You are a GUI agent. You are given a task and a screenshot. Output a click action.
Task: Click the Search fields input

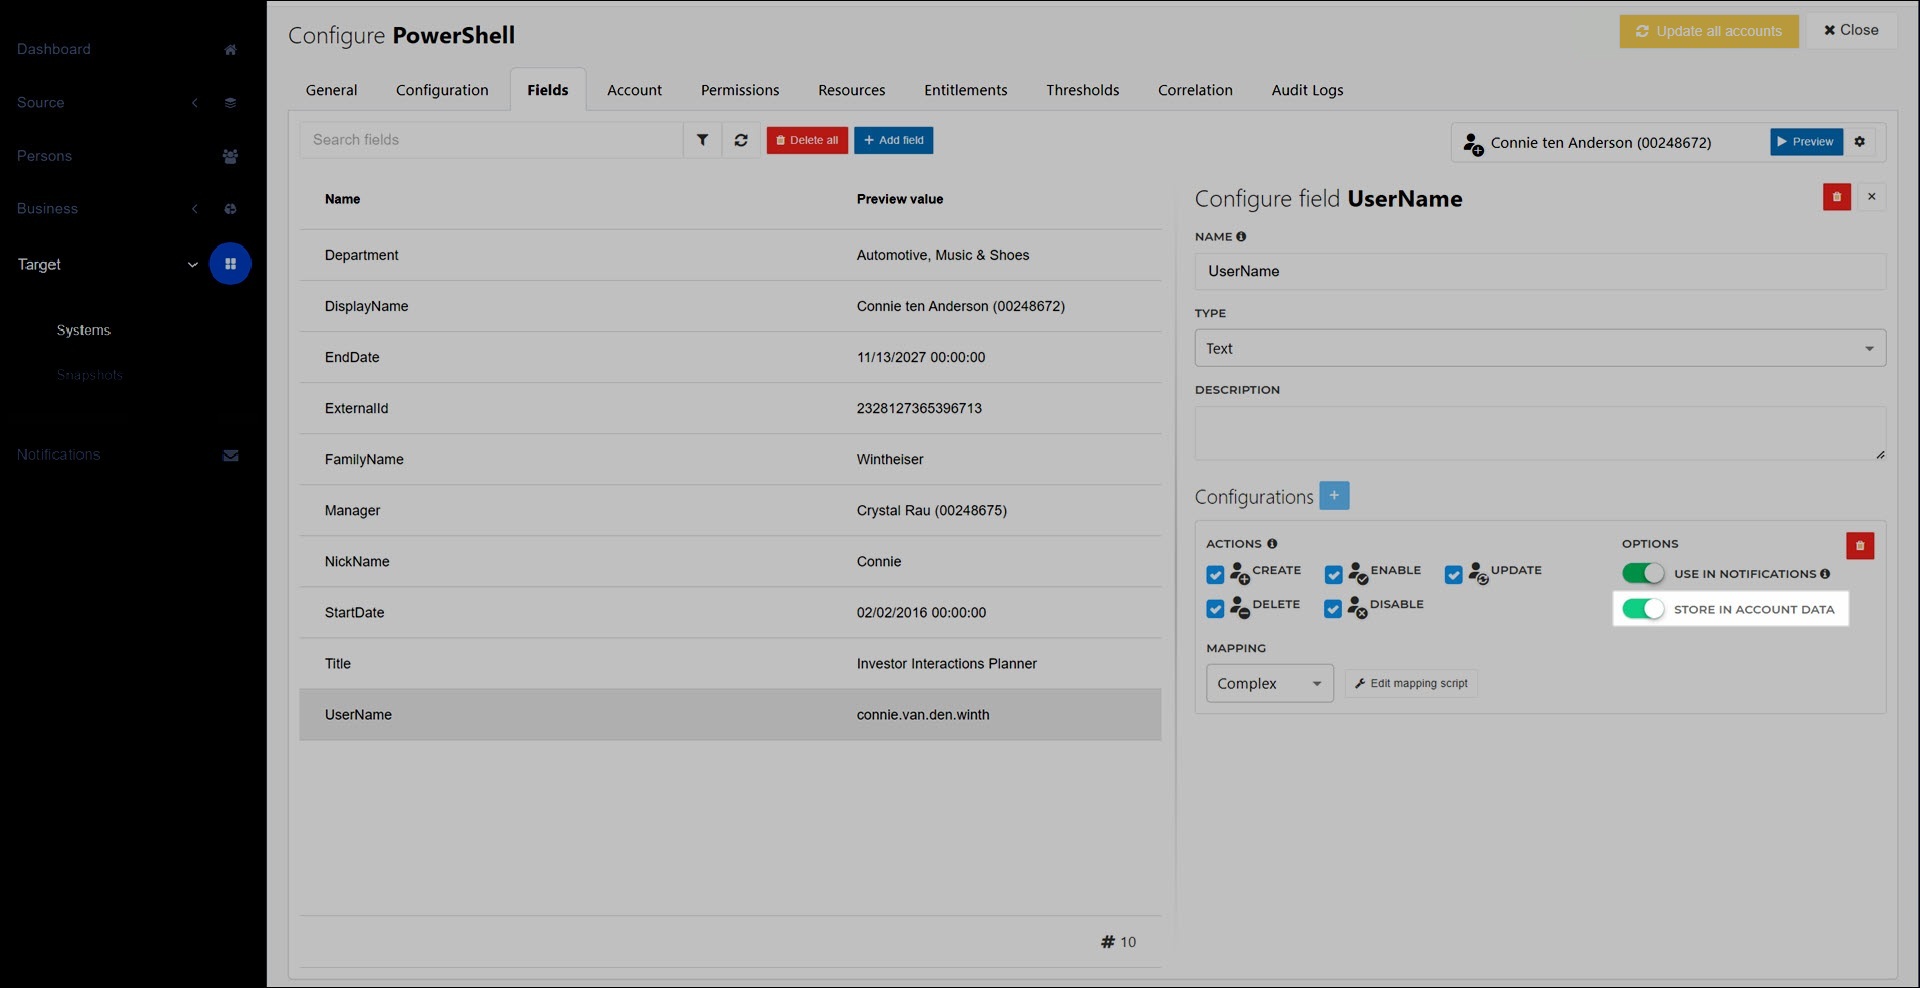(491, 140)
